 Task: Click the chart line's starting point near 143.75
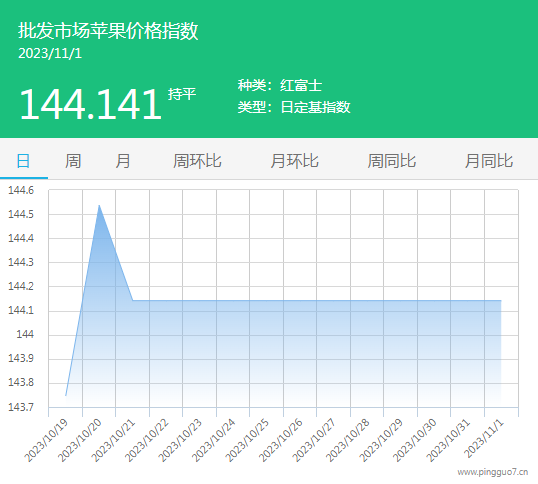66,395
